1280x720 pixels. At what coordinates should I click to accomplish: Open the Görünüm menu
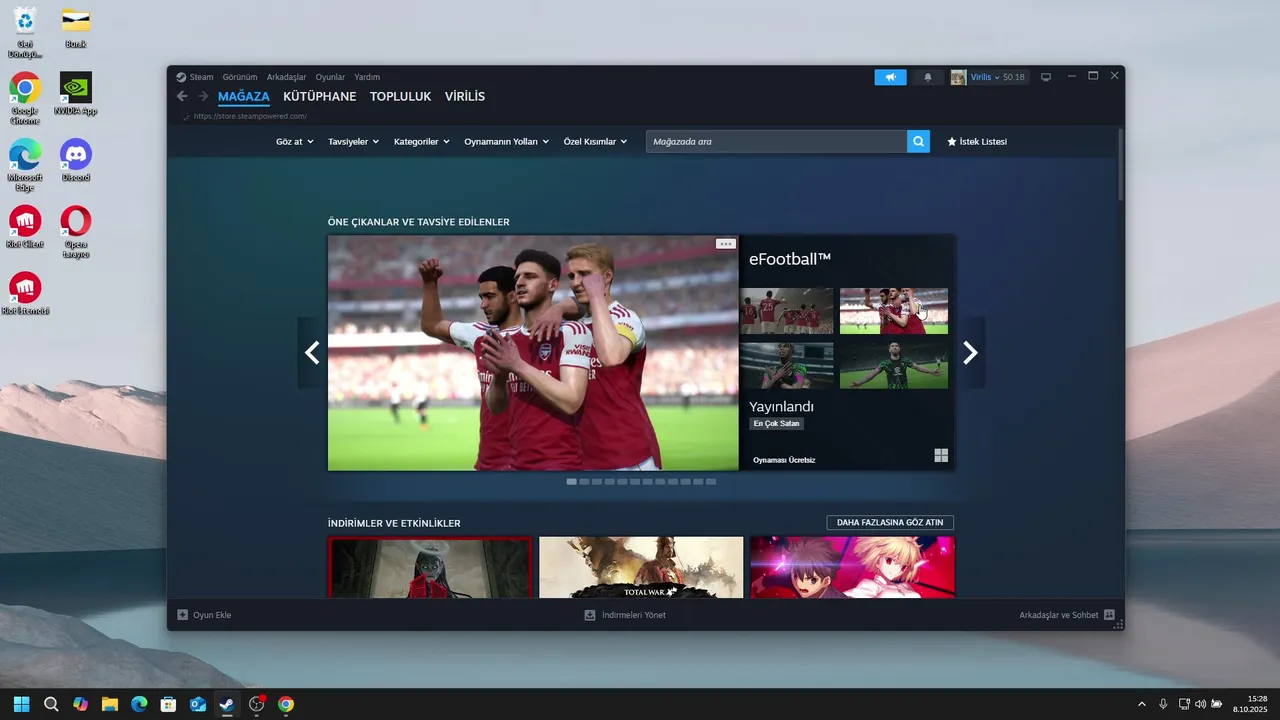pos(240,77)
